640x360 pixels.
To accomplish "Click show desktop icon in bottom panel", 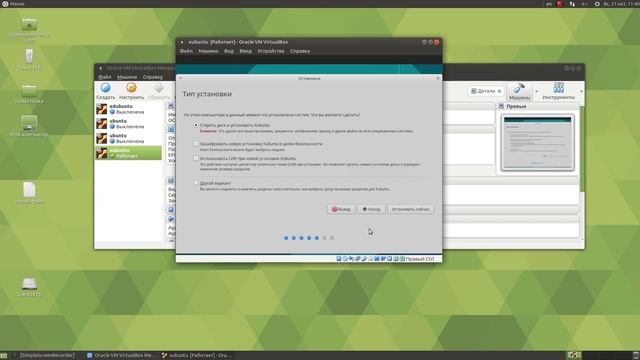I will click(4, 356).
